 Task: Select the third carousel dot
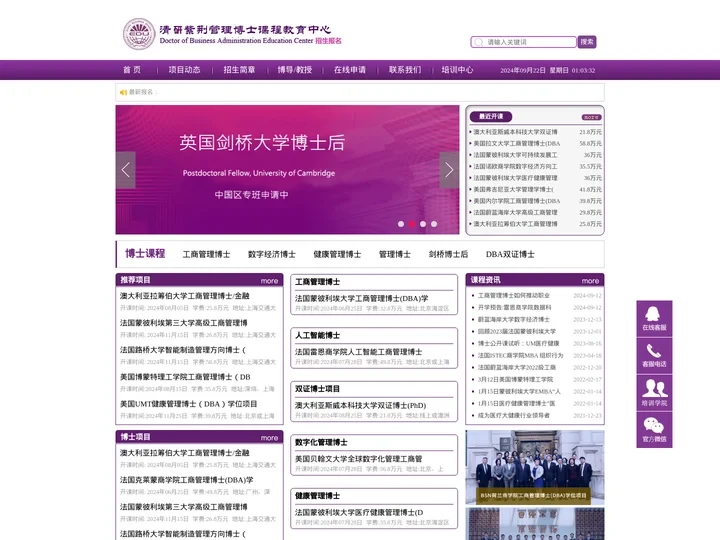pos(423,224)
